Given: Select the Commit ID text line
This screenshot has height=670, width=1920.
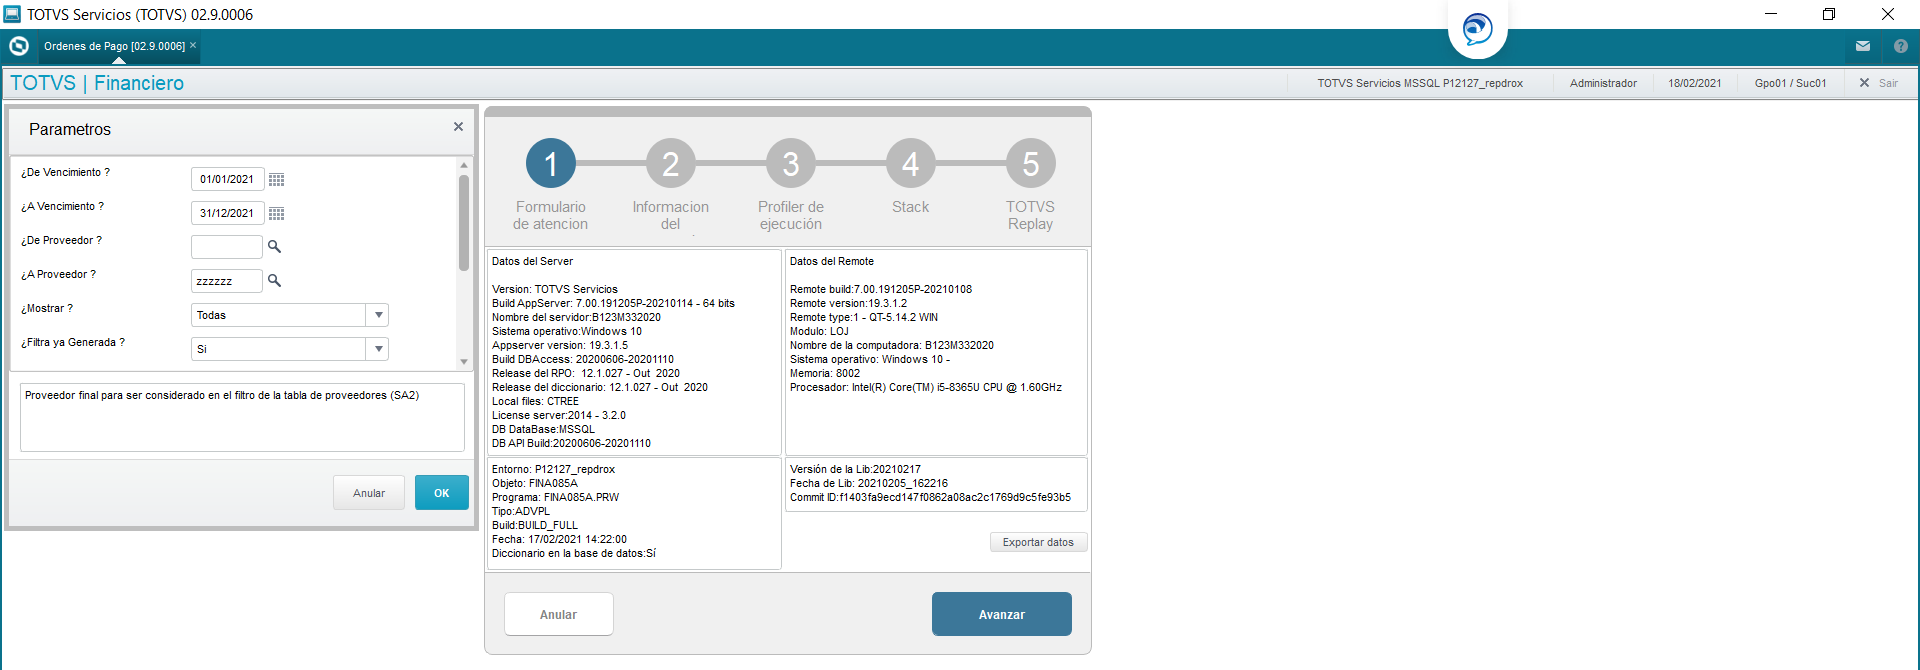Looking at the screenshot, I should click(930, 497).
